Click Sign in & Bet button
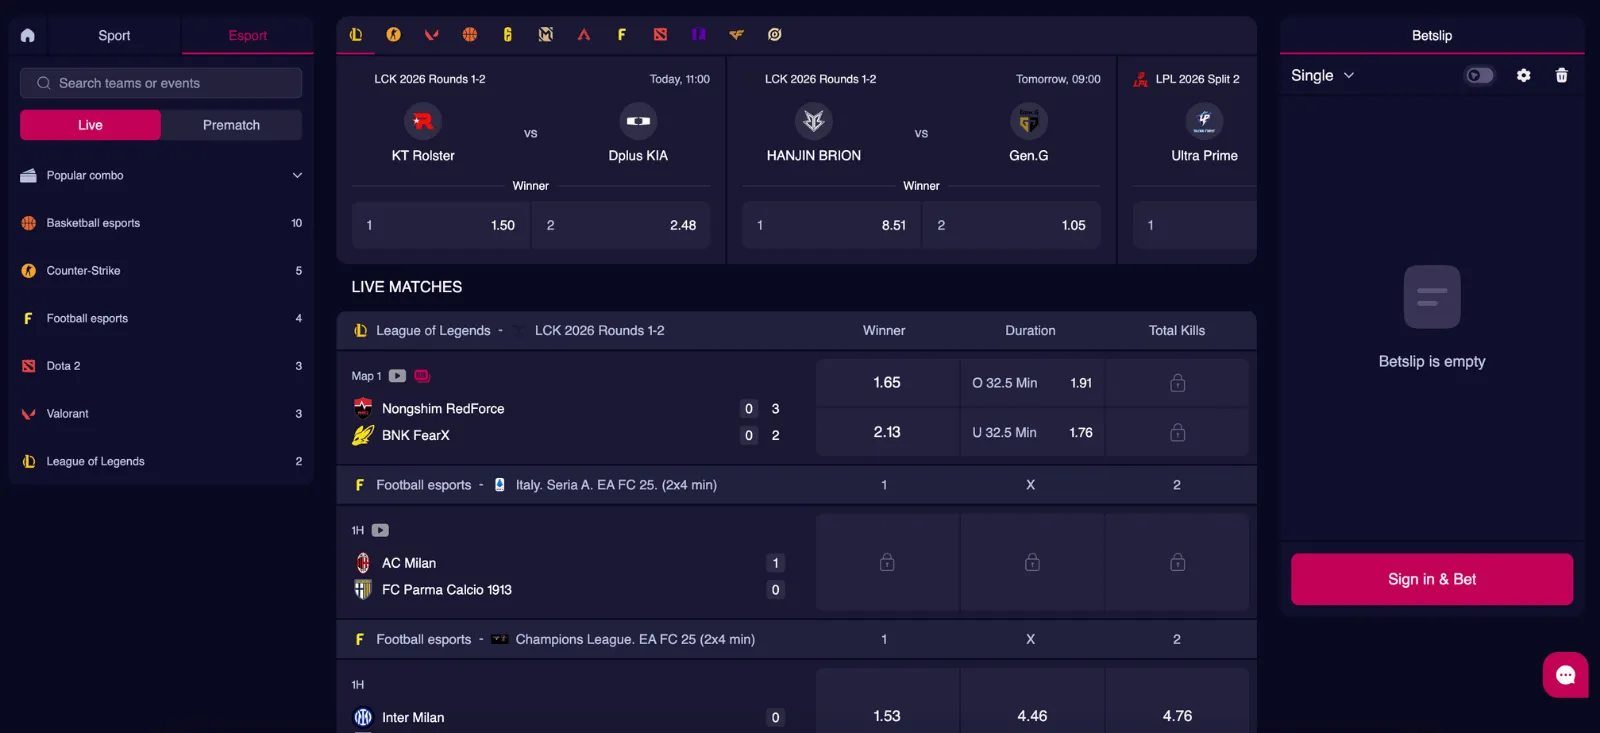This screenshot has width=1600, height=733. pos(1431,579)
